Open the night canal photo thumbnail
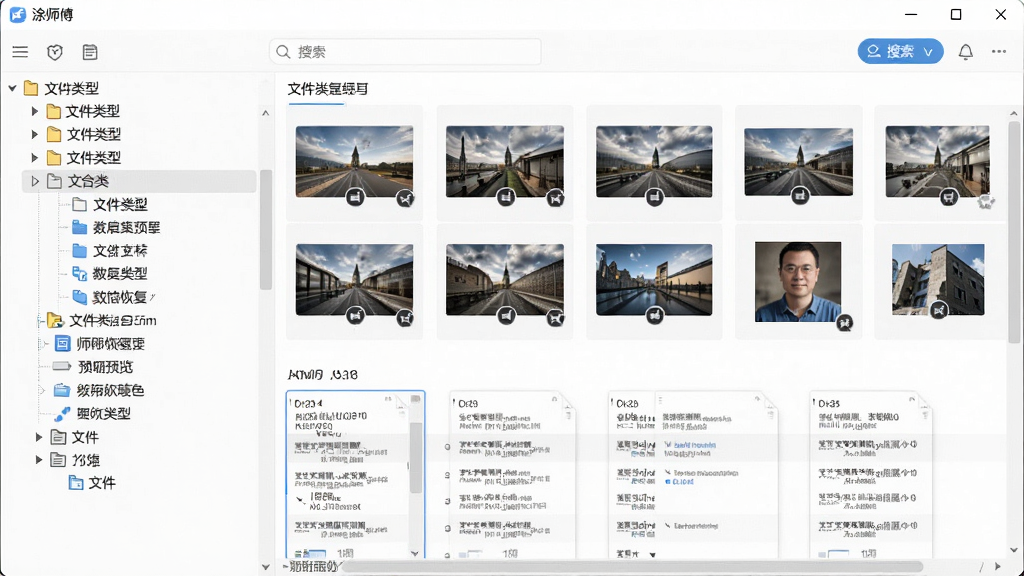Image resolution: width=1024 pixels, height=576 pixels. tap(654, 280)
